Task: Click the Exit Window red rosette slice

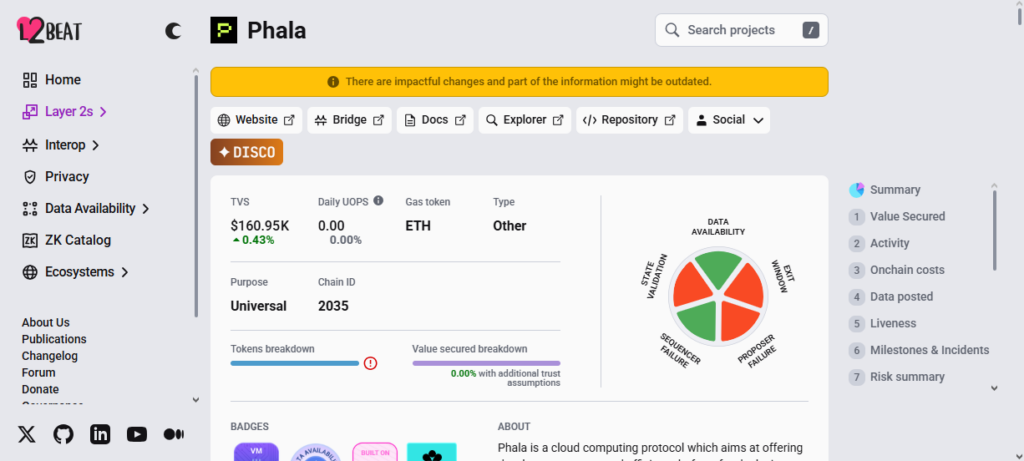Action: (746, 285)
